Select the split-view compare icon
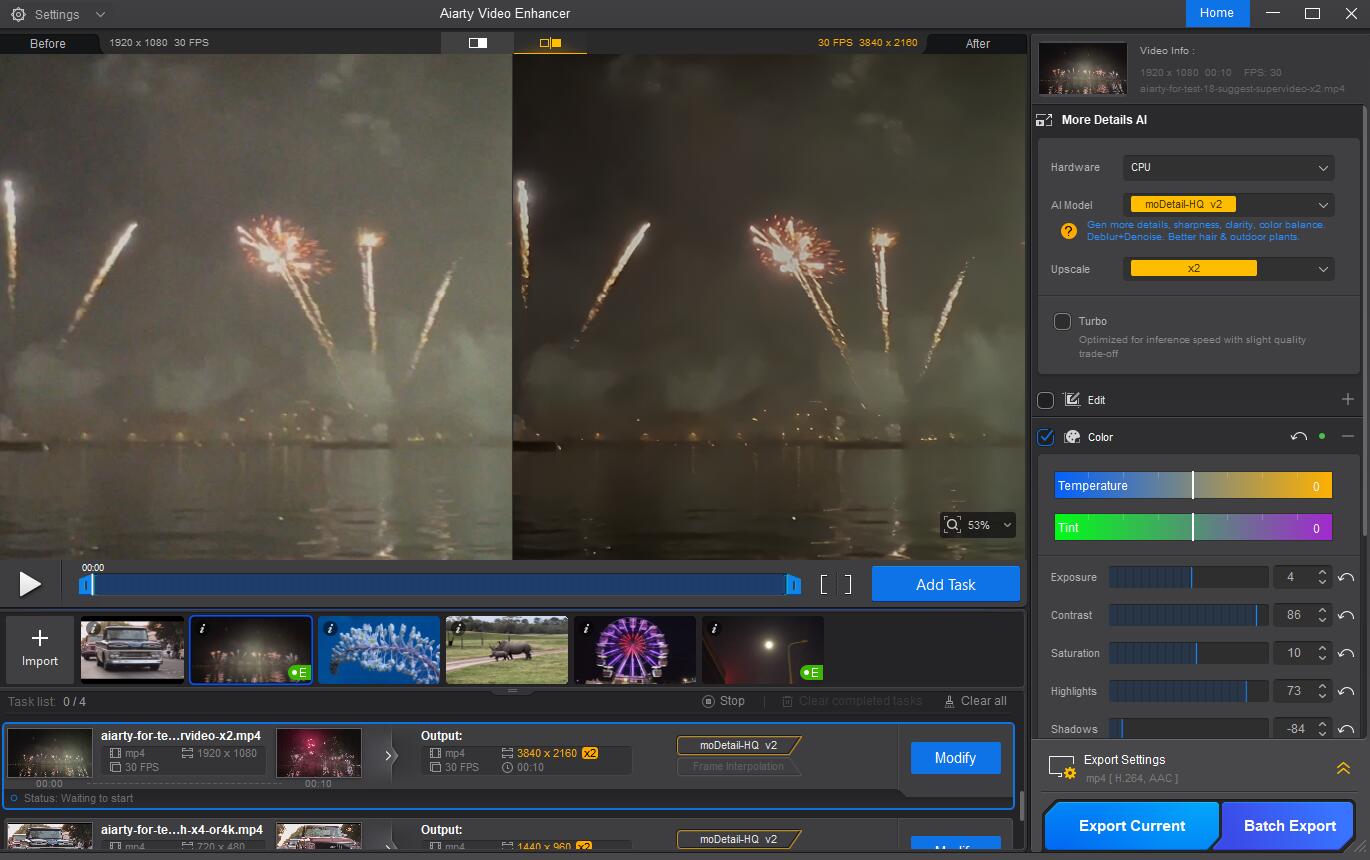The width and height of the screenshot is (1370, 860). pos(477,43)
